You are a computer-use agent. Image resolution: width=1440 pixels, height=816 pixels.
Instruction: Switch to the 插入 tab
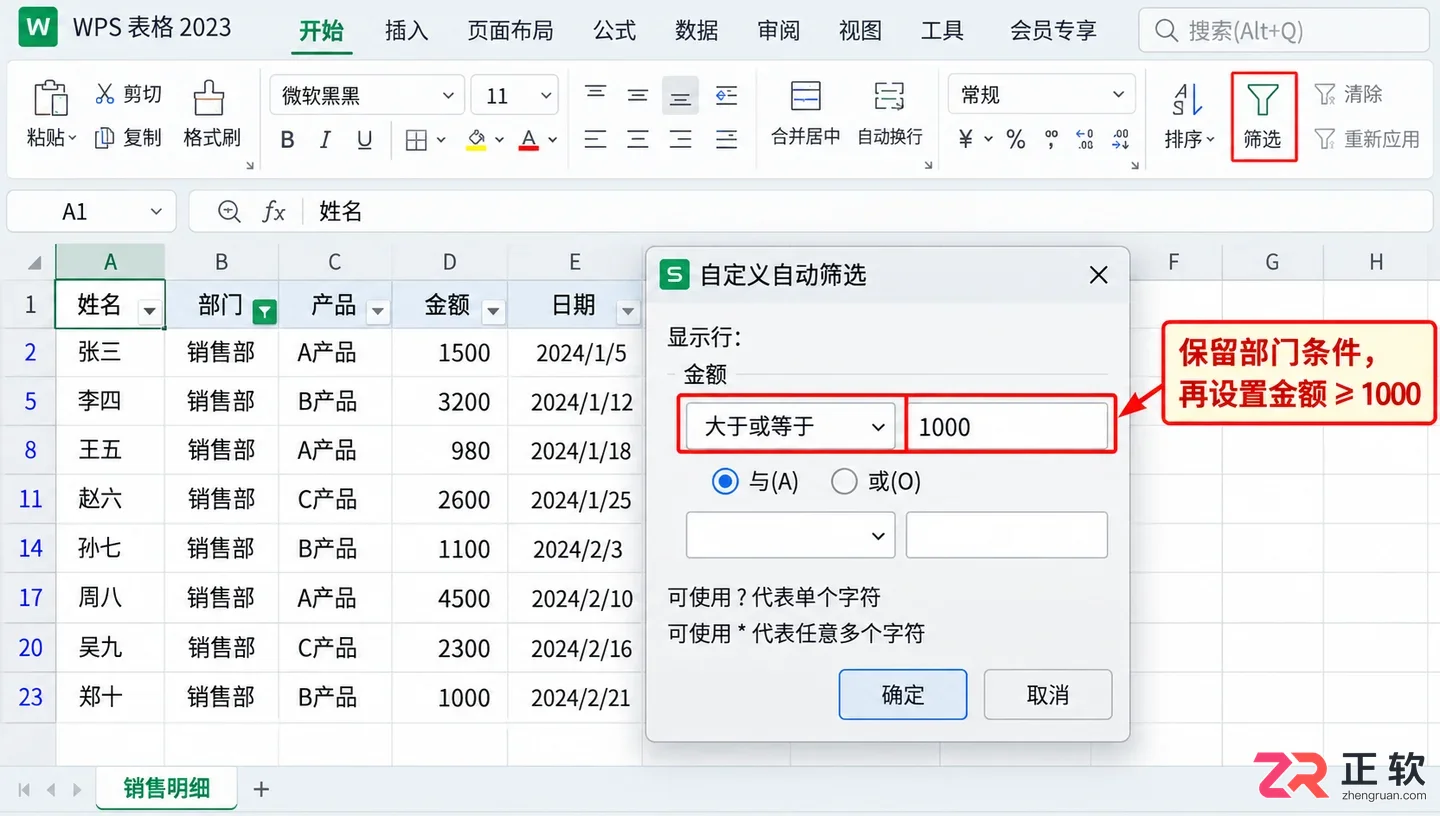tap(406, 31)
